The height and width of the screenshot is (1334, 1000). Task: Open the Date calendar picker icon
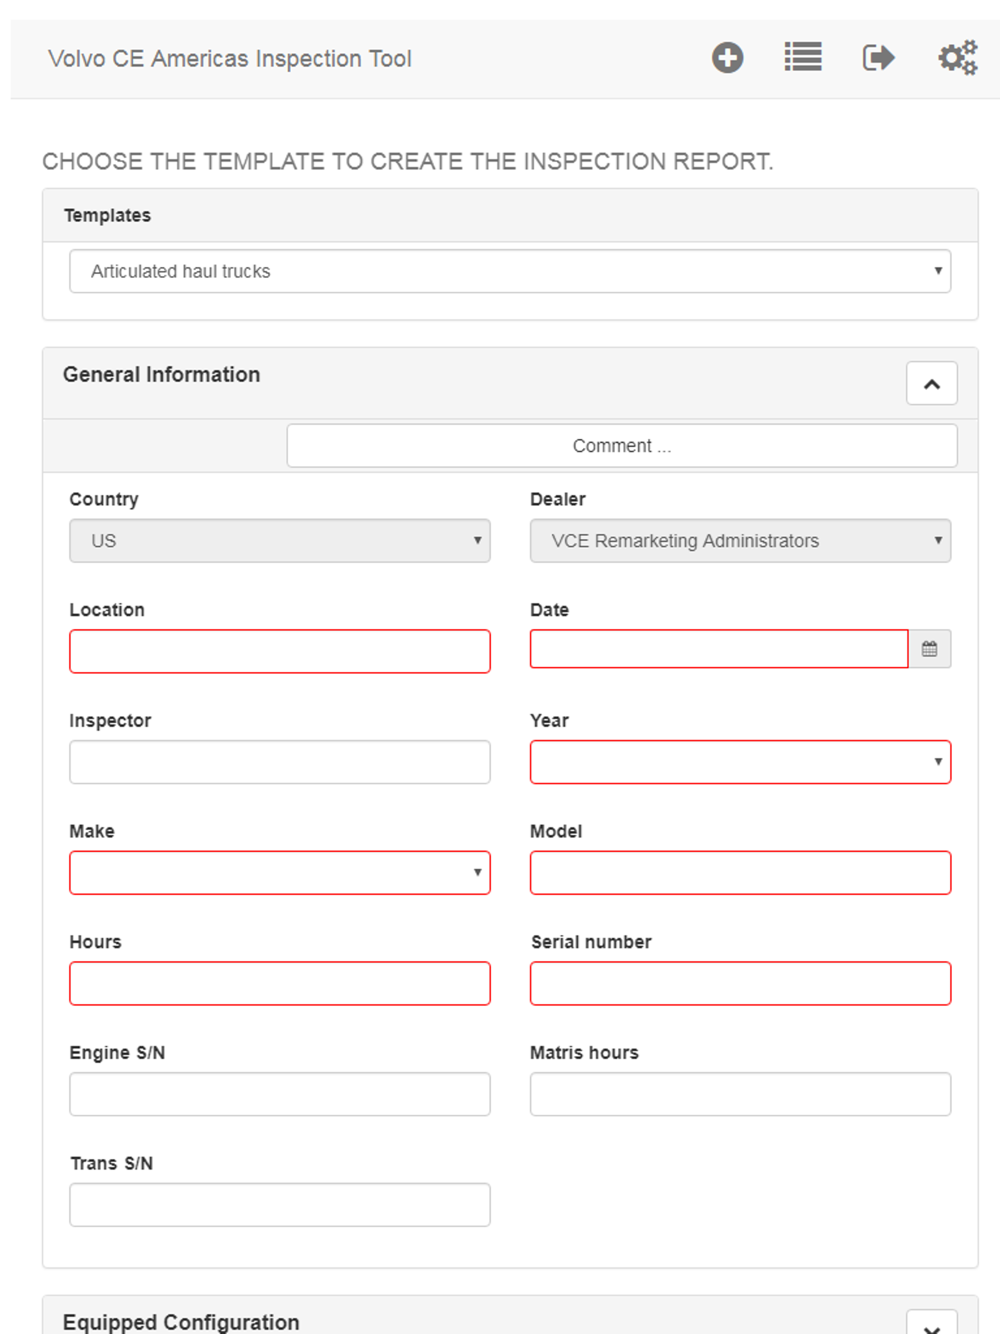[930, 649]
